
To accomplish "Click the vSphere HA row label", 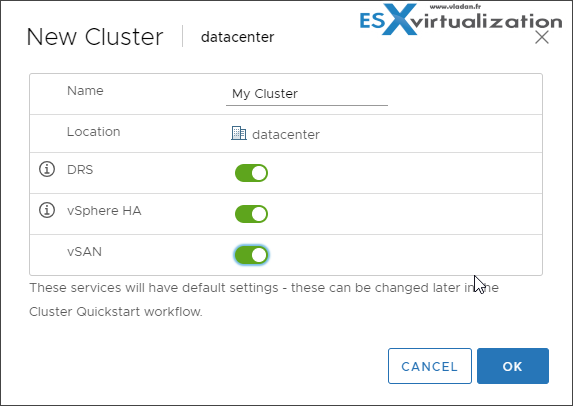I will 104,211.
